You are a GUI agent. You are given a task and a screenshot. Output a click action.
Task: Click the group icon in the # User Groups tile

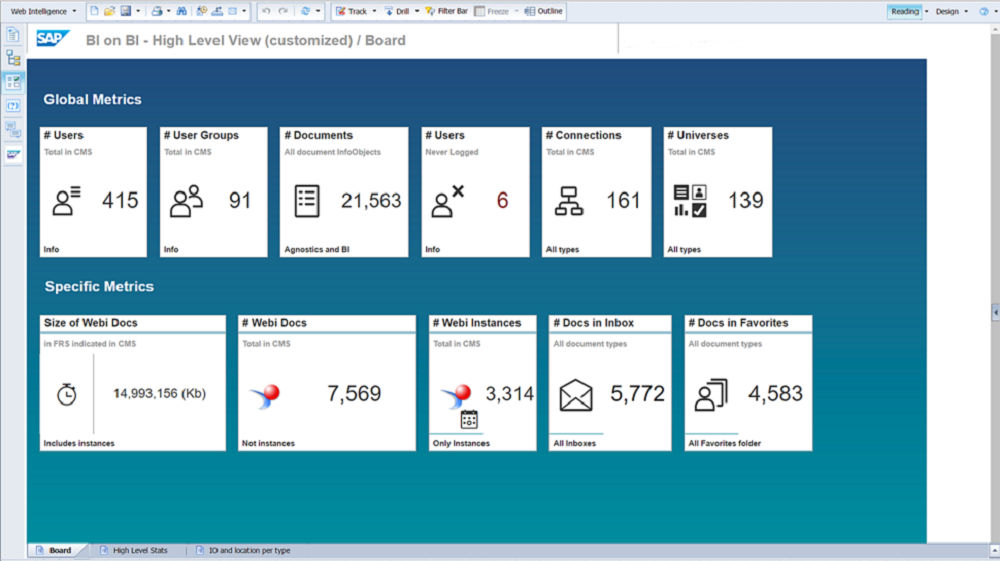tap(186, 201)
